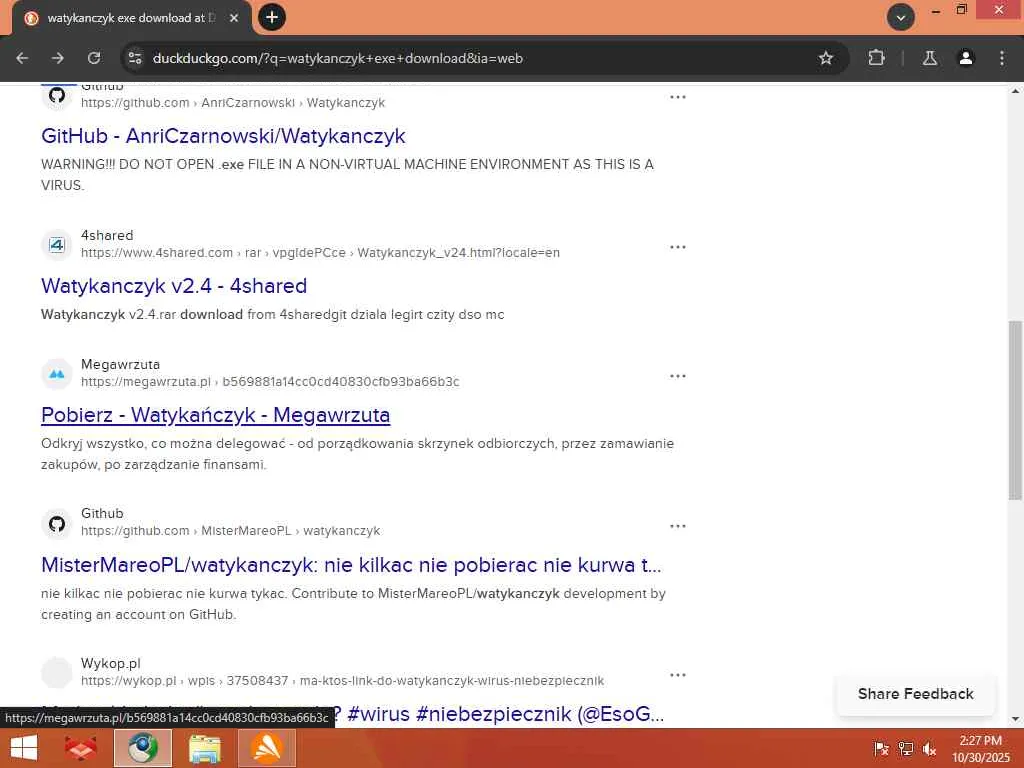The height and width of the screenshot is (768, 1024).
Task: Open the red bird app in taskbar
Action: [x=81, y=748]
